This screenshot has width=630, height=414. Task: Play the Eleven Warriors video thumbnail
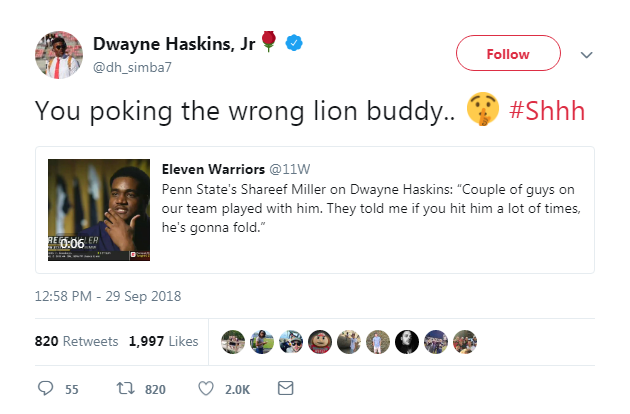[92, 210]
